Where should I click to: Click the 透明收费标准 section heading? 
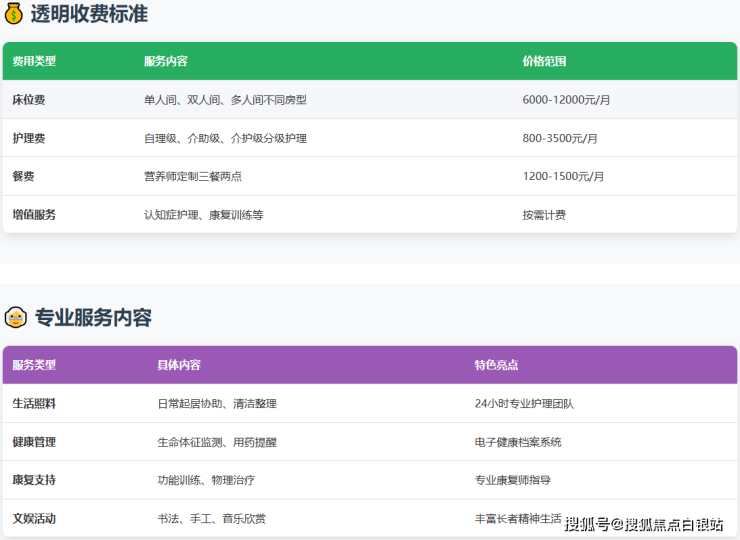[90, 15]
